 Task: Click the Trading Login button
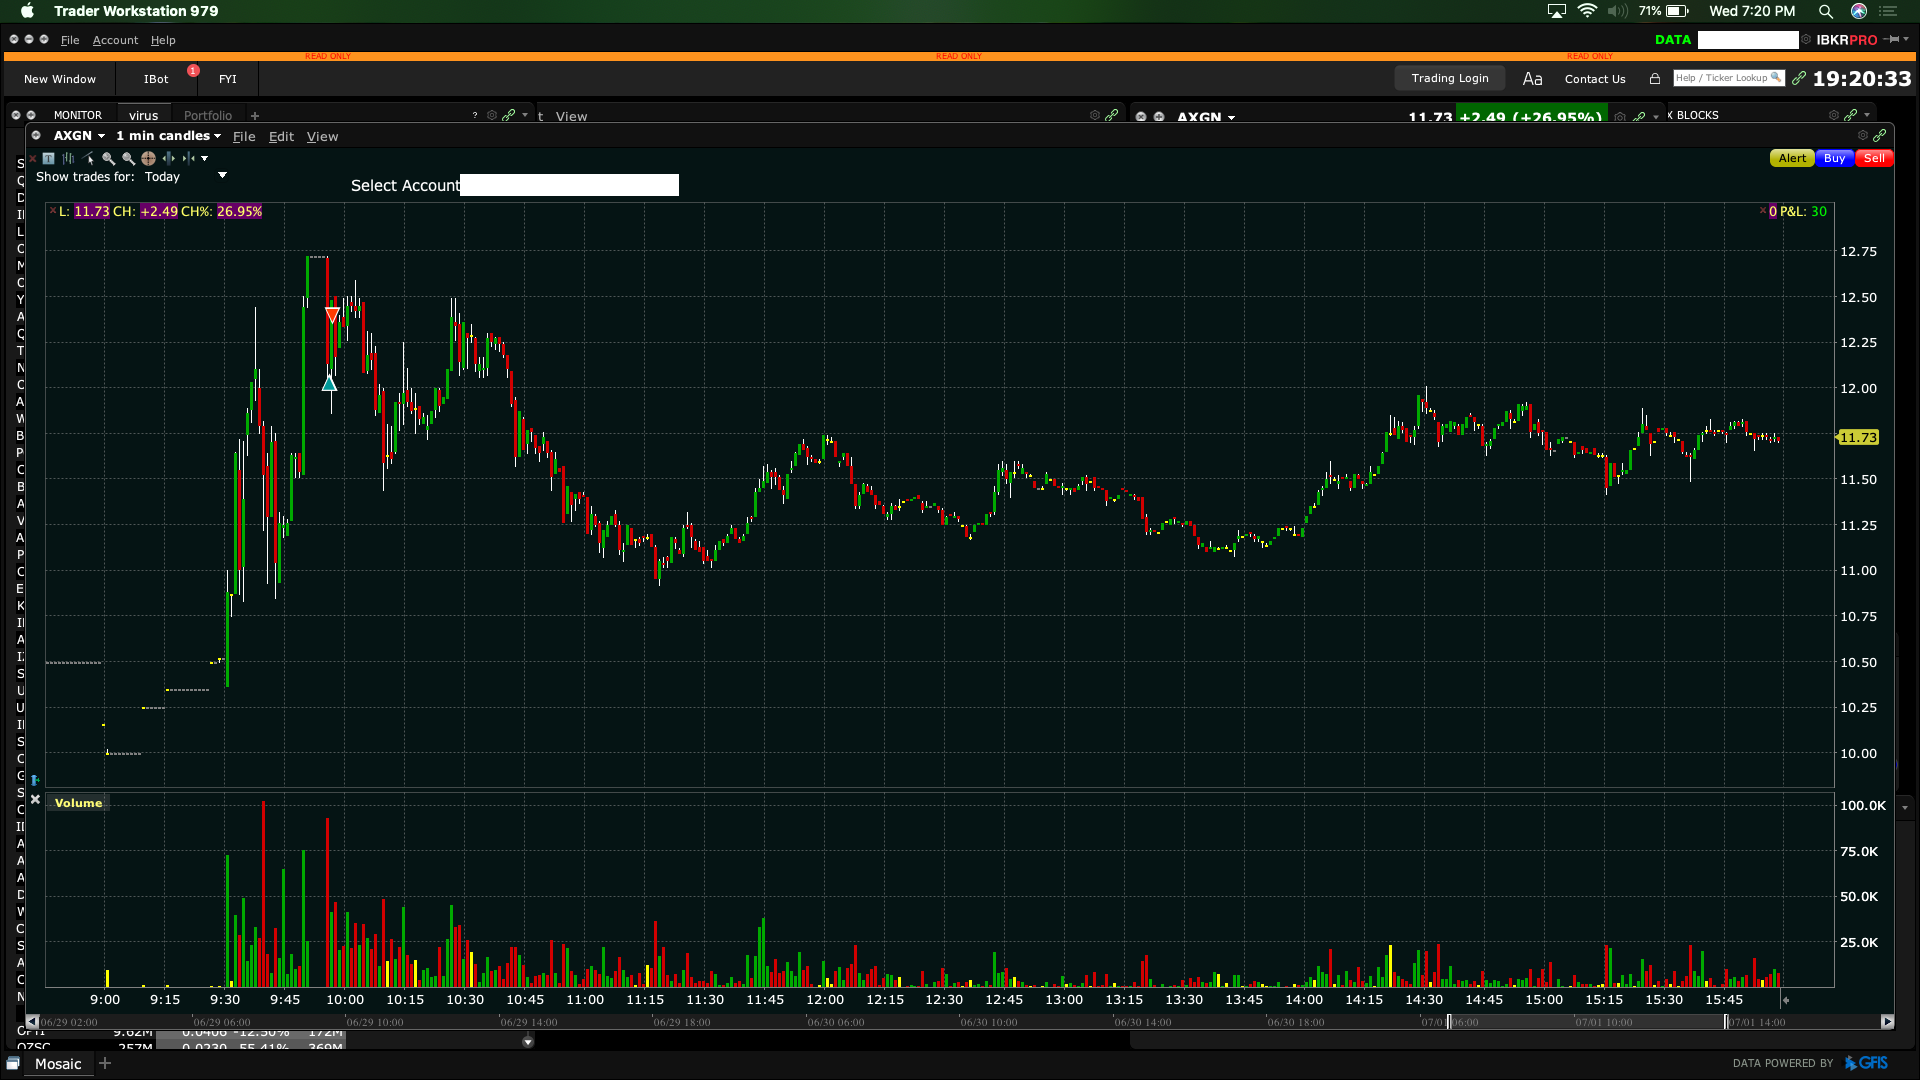click(x=1449, y=79)
